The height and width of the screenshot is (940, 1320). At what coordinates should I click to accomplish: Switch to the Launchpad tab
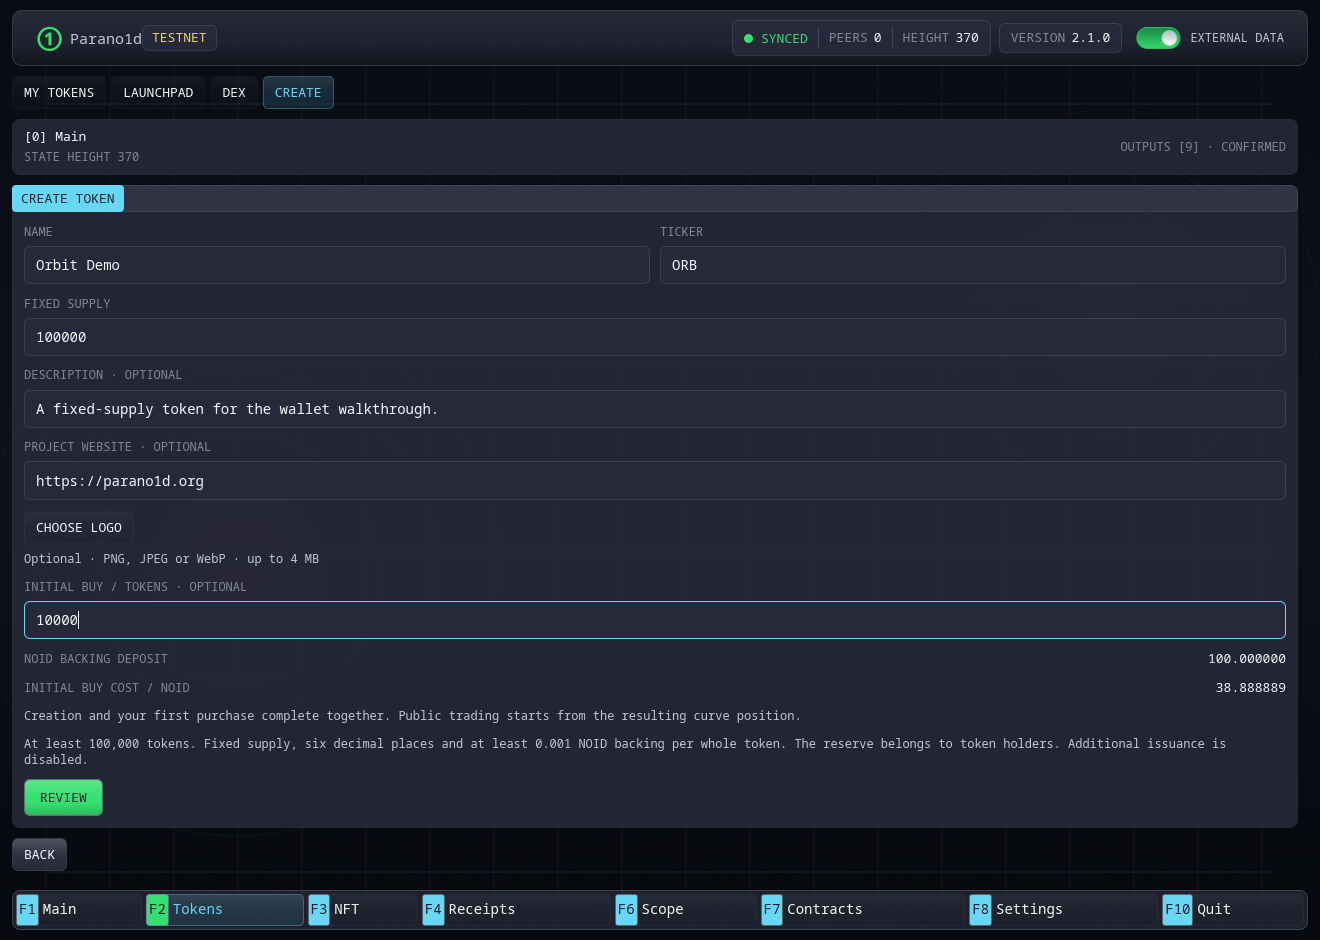[x=158, y=93]
